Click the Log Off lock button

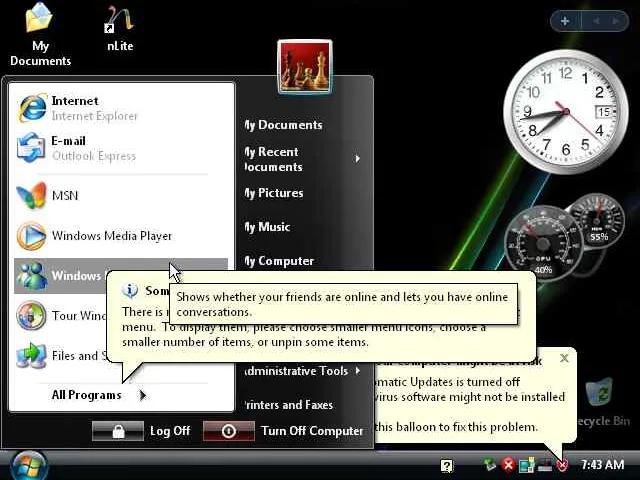[118, 431]
